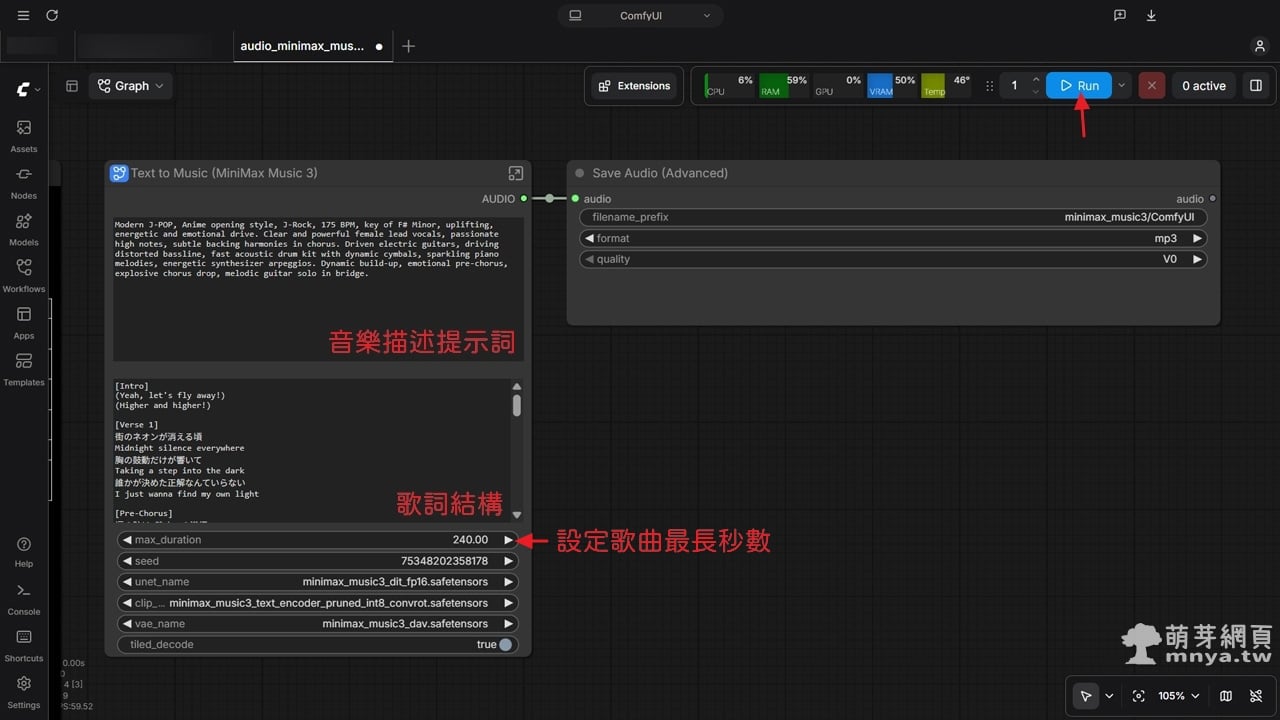
Task: Open the Extensions manager
Action: tap(634, 86)
